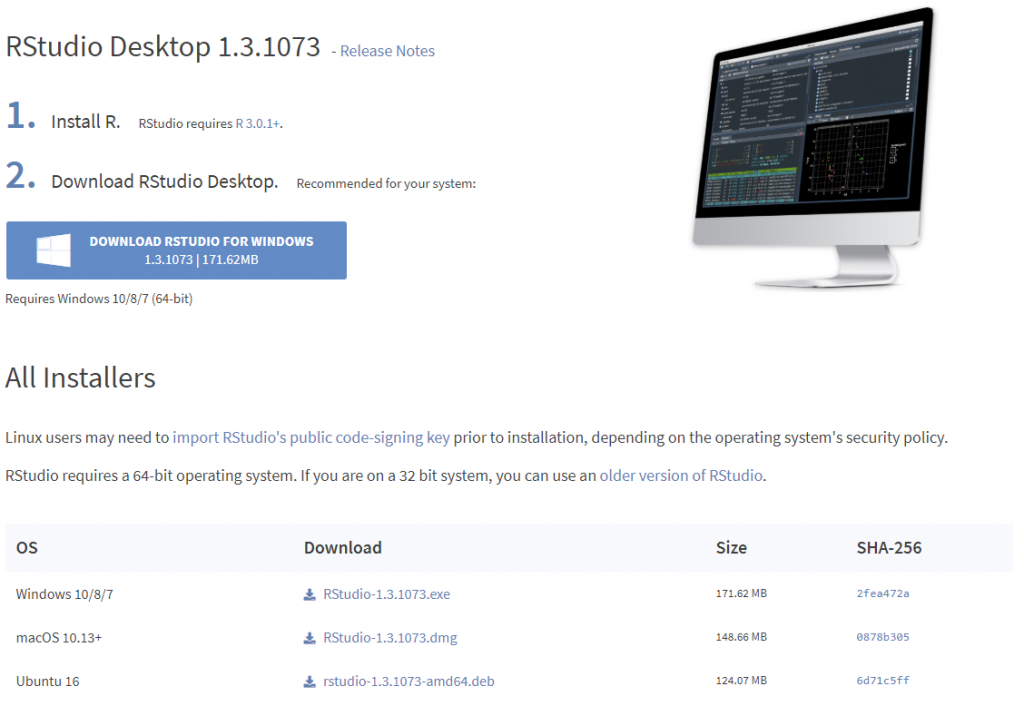
Task: Click SHA-256 hash 6d71c5ff
Action: pyautogui.click(x=883, y=682)
